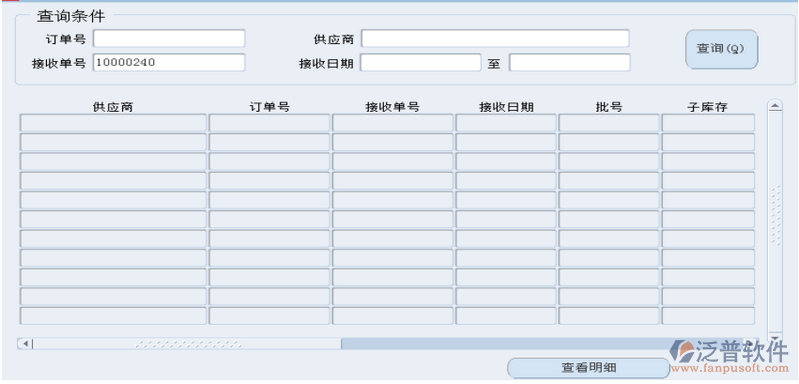Select last row 订单号 cell
The image size is (799, 384).
pyautogui.click(x=270, y=316)
